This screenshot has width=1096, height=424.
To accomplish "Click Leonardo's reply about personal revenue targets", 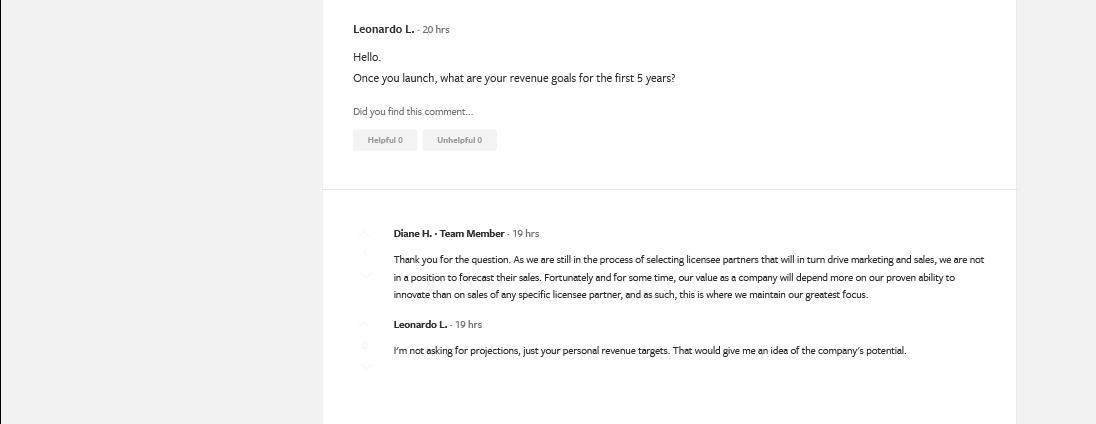I will [x=650, y=351].
